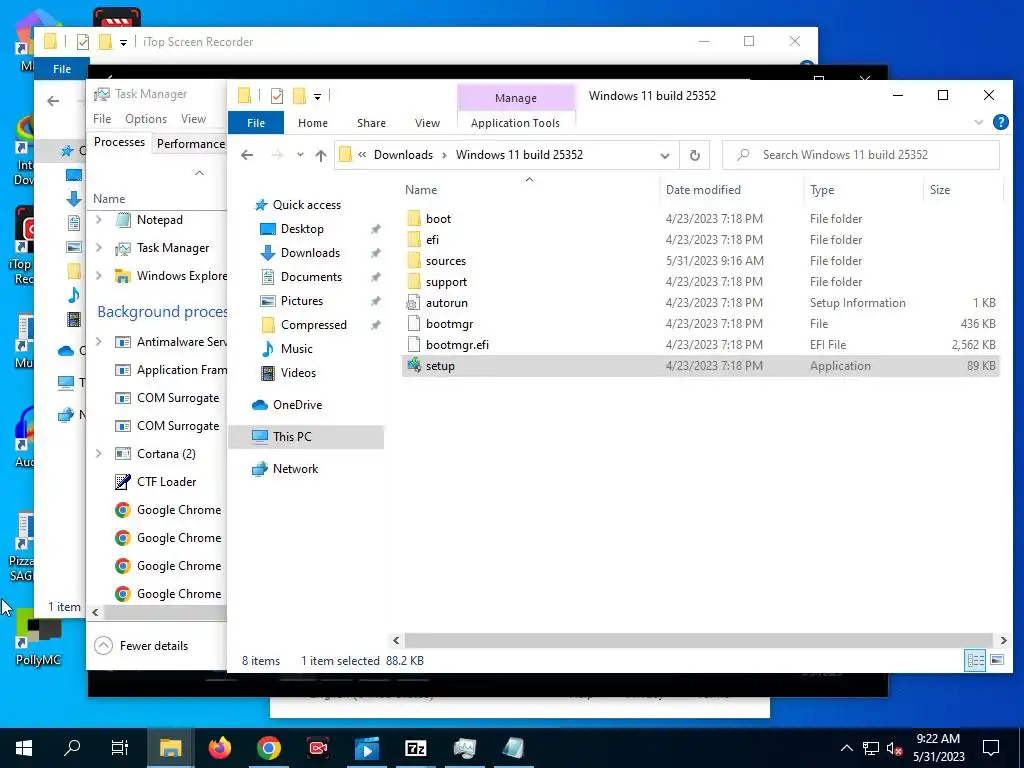Sort files by Type column
Screen dimensions: 1024x768
(x=822, y=190)
